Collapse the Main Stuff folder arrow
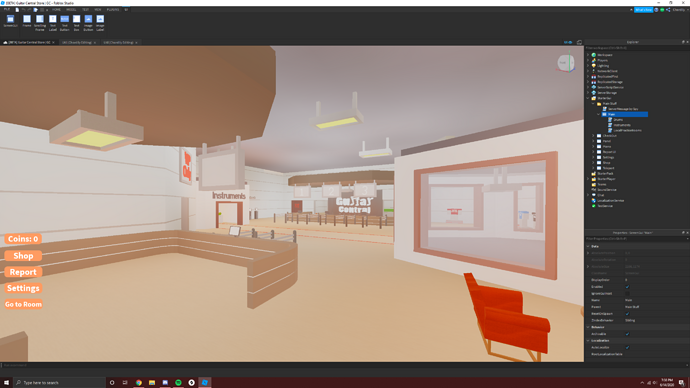 point(593,103)
